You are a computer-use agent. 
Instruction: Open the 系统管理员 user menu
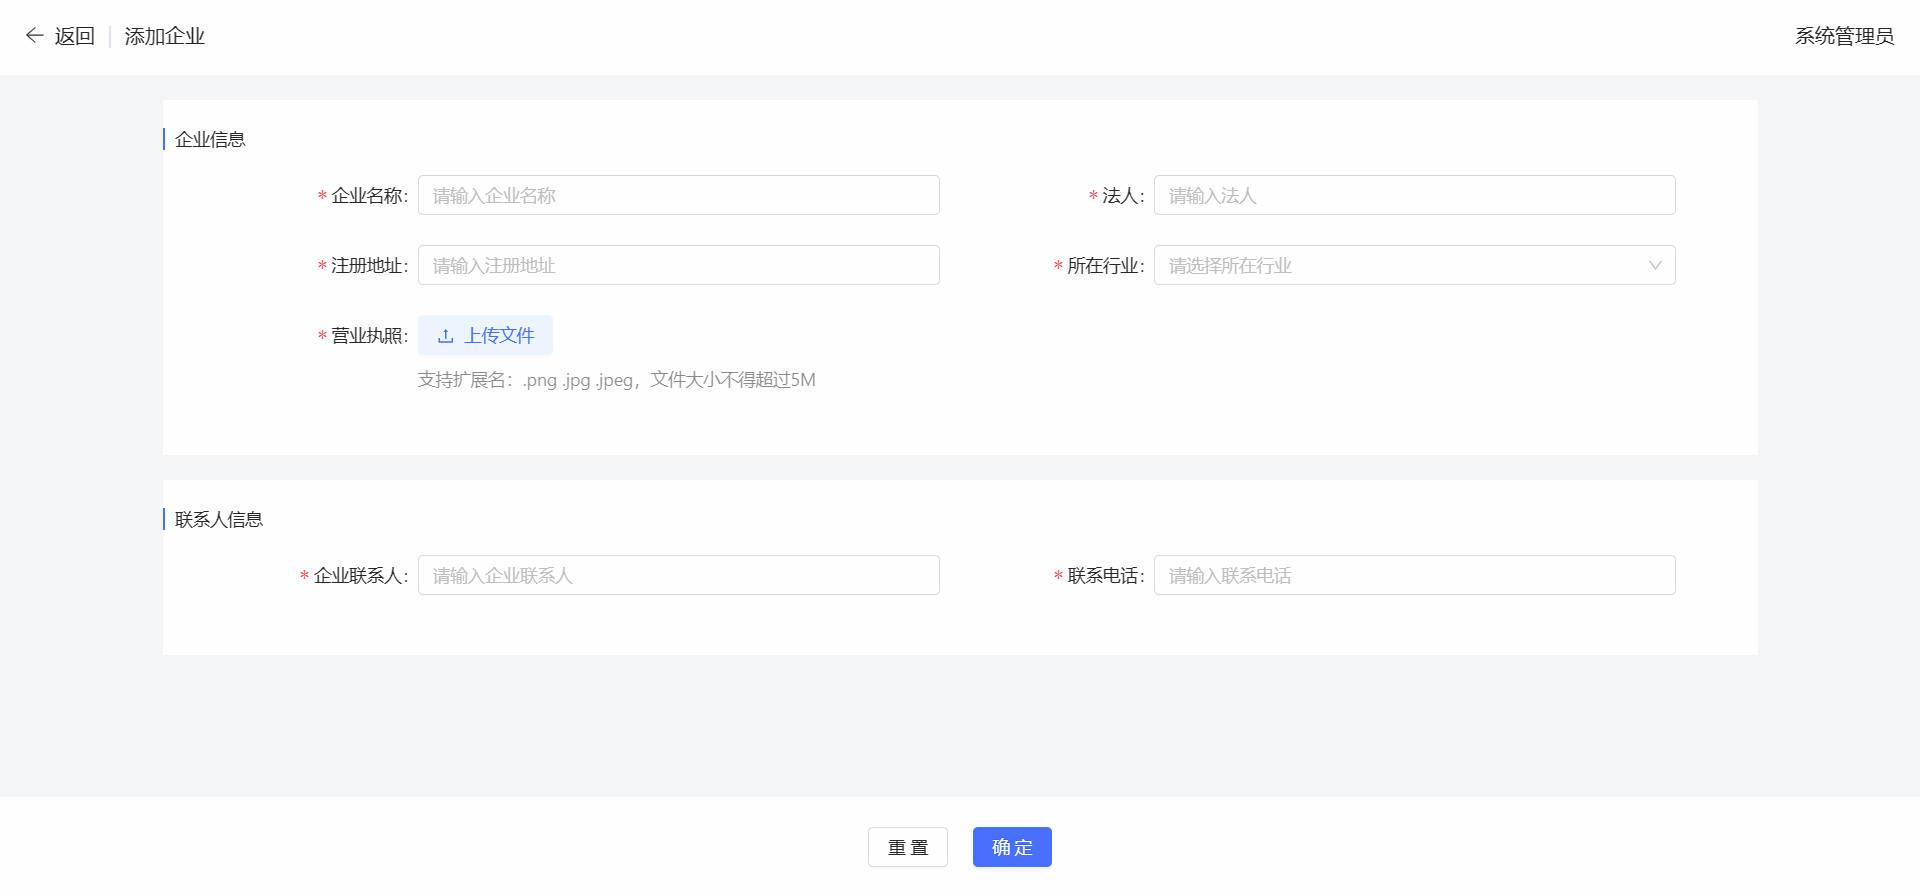(1843, 36)
